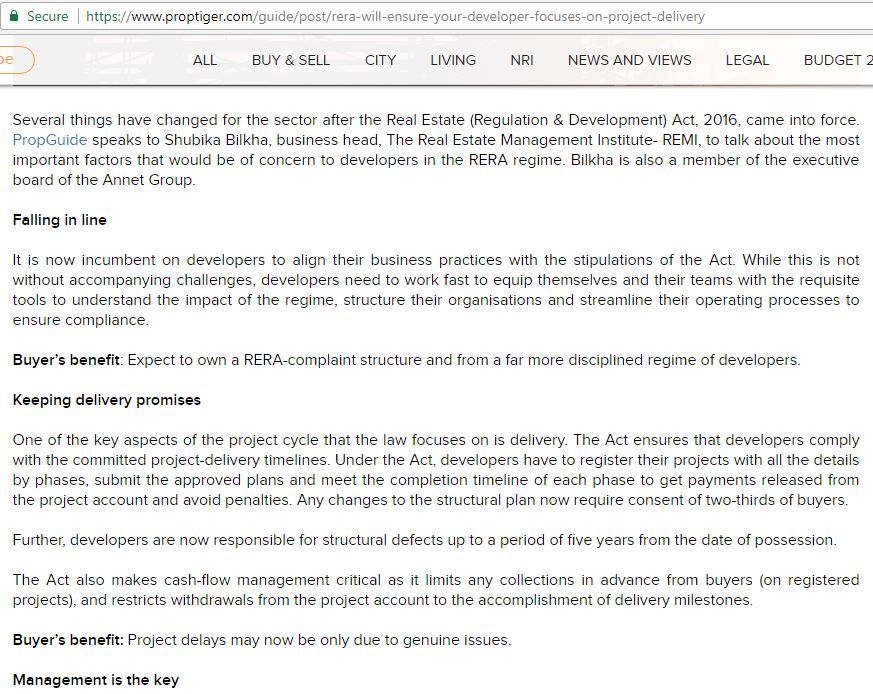Open the NRI section
This screenshot has width=873, height=694.
(x=522, y=60)
